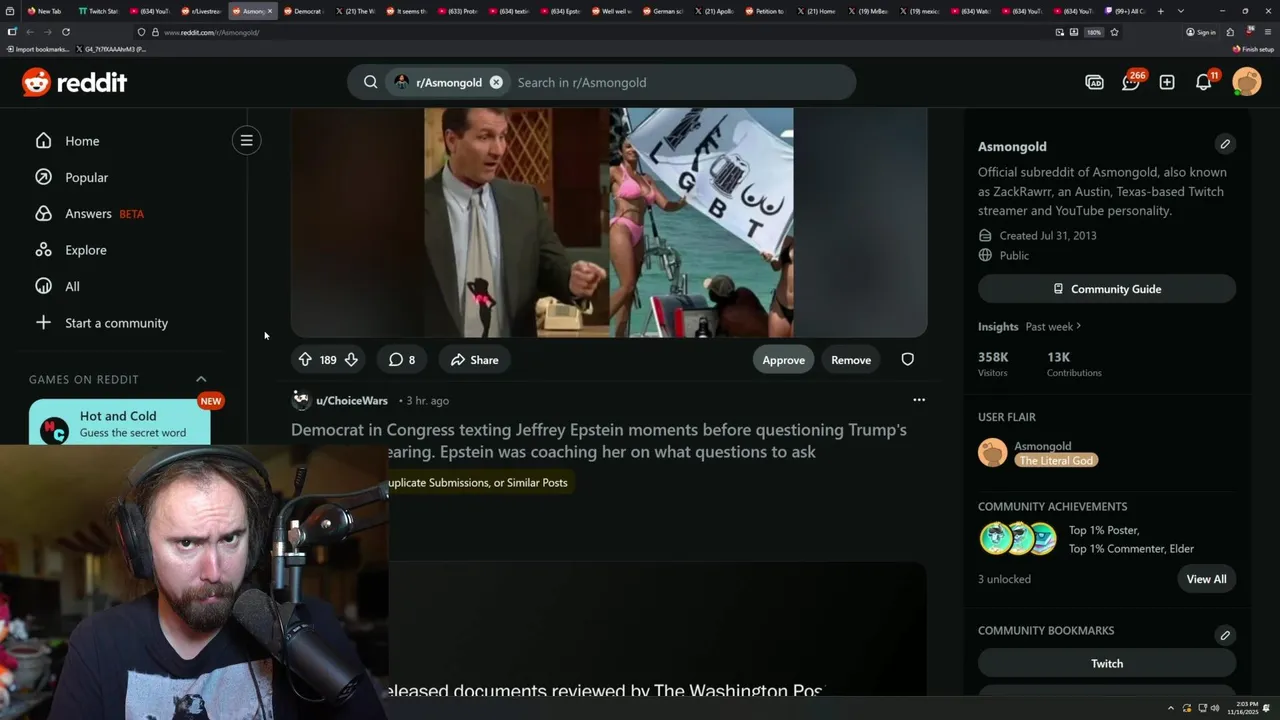Image resolution: width=1280 pixels, height=720 pixels.
Task: Open the Hot and Cold game card
Action: [x=120, y=424]
